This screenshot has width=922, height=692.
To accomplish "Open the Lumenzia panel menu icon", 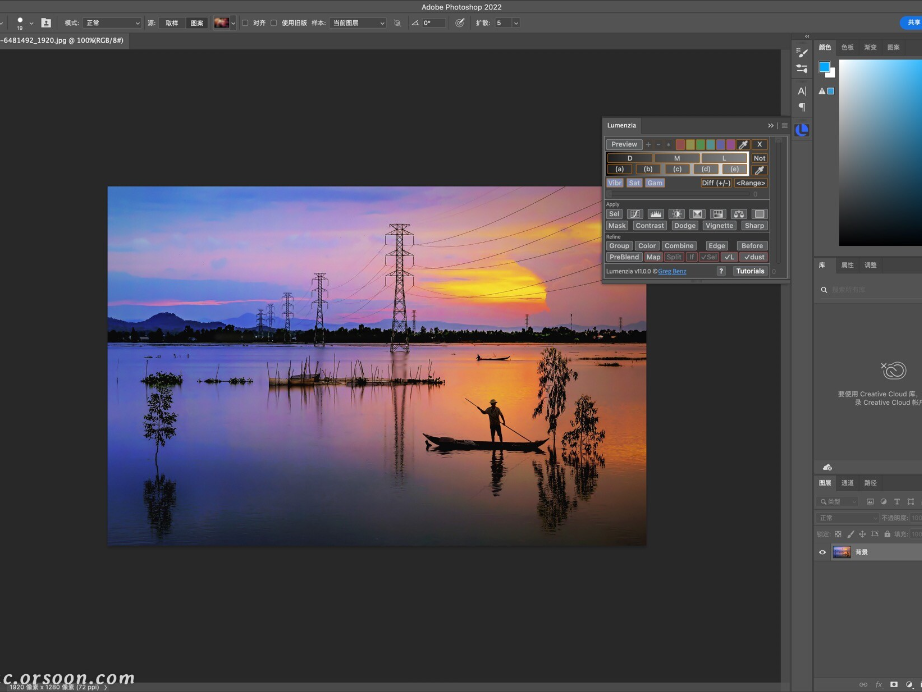I will [784, 125].
